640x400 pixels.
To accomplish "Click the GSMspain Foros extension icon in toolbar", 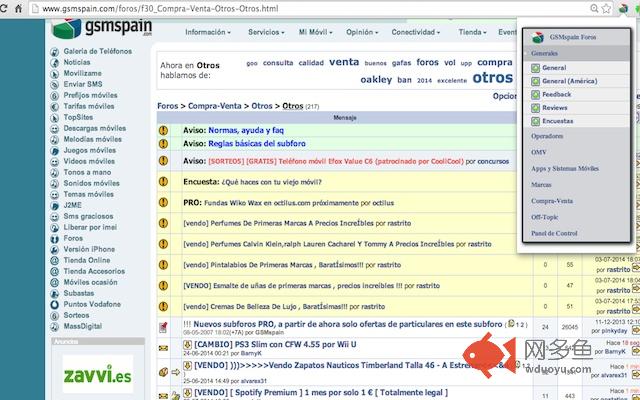I will click(x=623, y=8).
